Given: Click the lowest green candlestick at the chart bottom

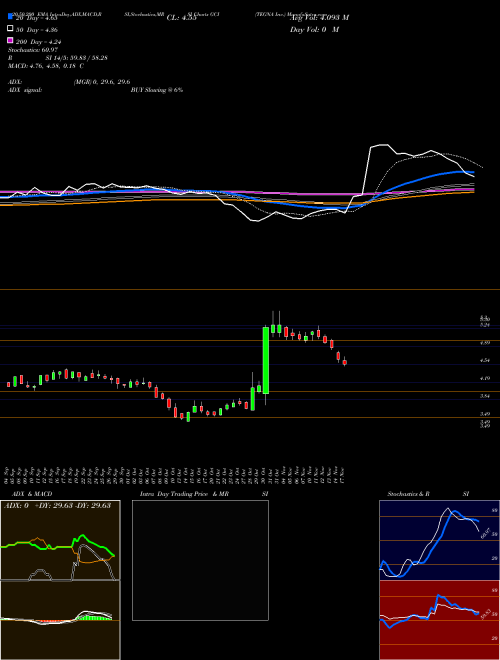Looking at the screenshot, I should [188, 417].
